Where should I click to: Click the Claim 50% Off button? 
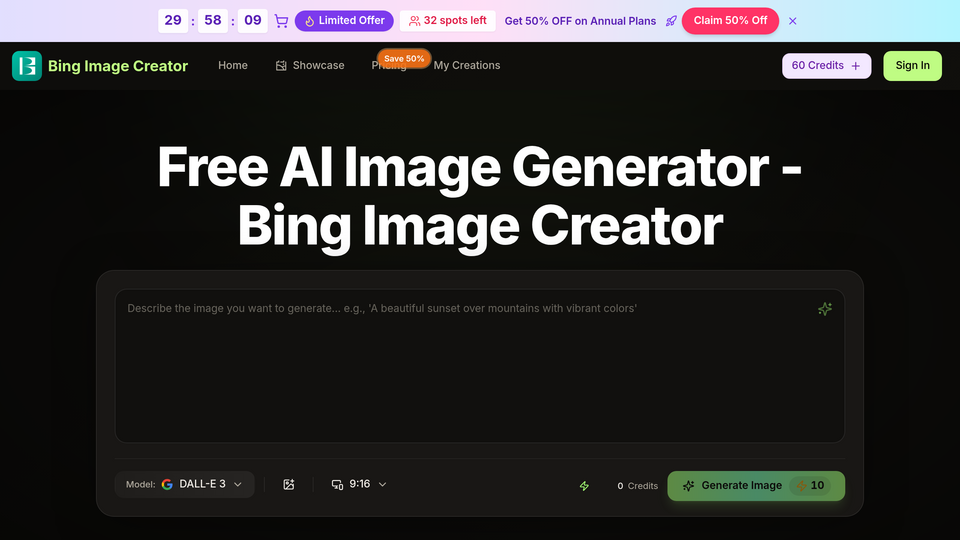(730, 21)
